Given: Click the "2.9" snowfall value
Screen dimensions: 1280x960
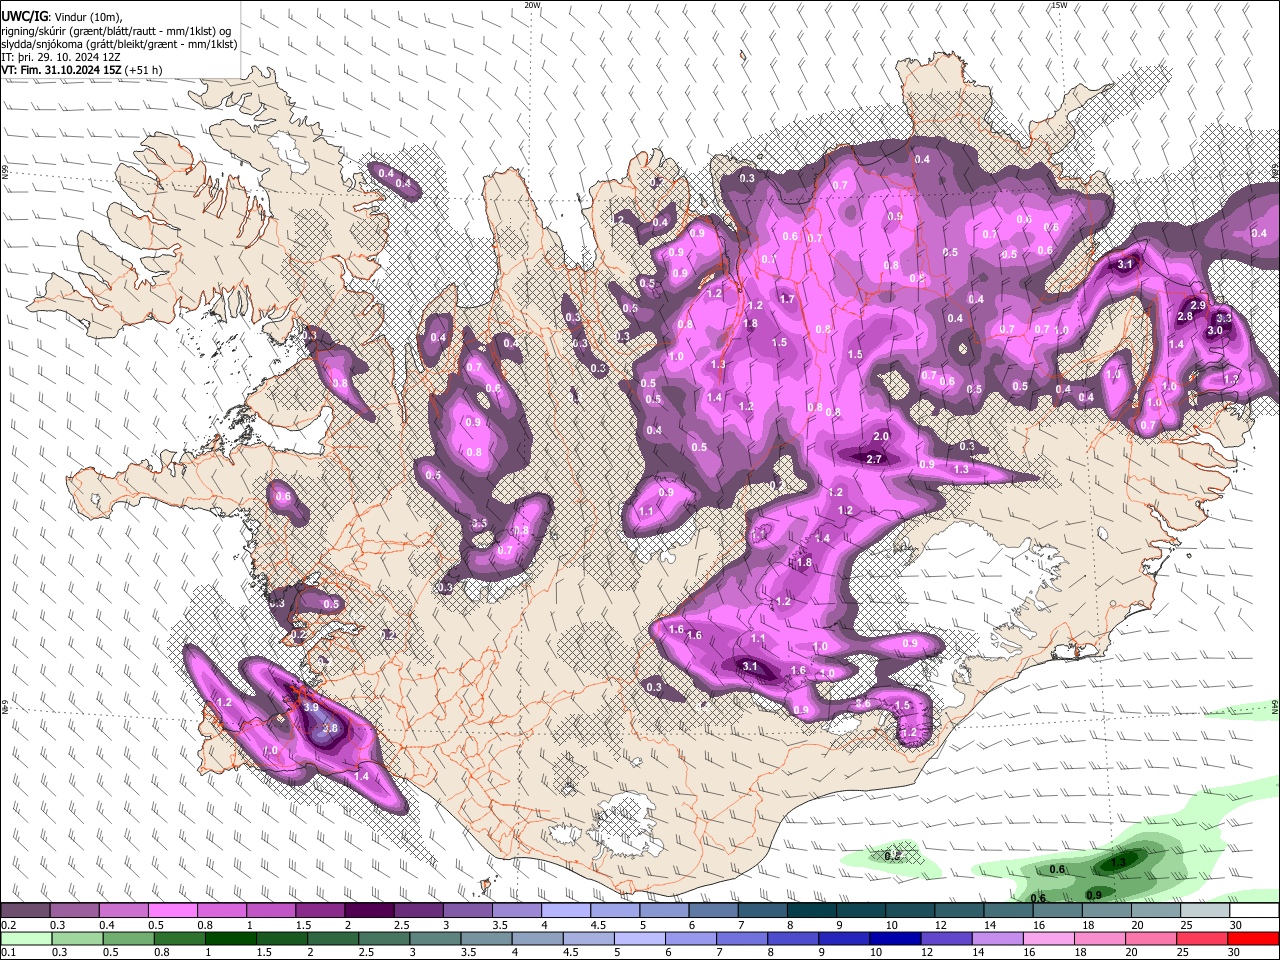Looking at the screenshot, I should [1198, 305].
